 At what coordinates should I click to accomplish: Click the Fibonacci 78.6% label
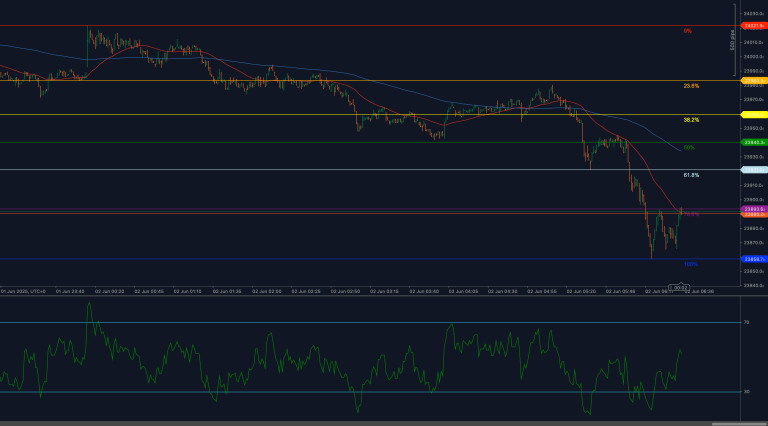(691, 214)
